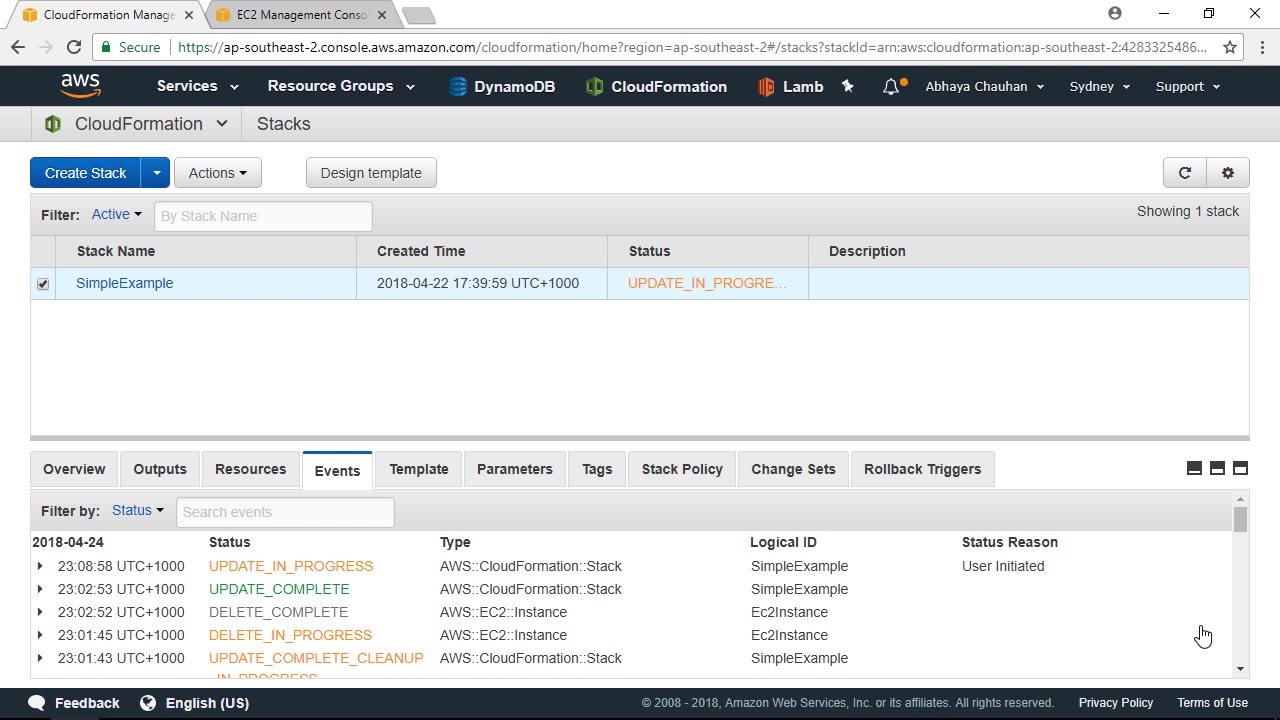Click the events list scrollbar down arrow
Screen dimensions: 1280x720
click(1240, 669)
